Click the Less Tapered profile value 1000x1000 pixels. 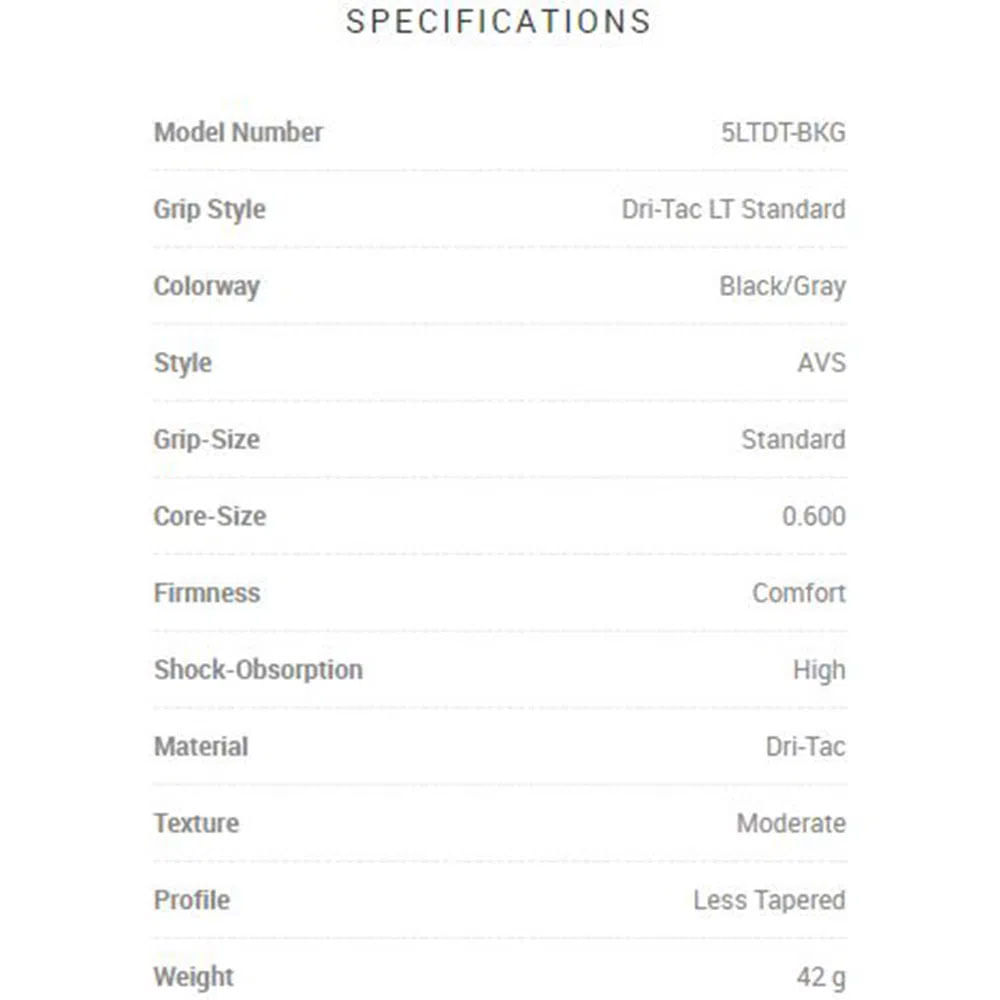coord(769,901)
